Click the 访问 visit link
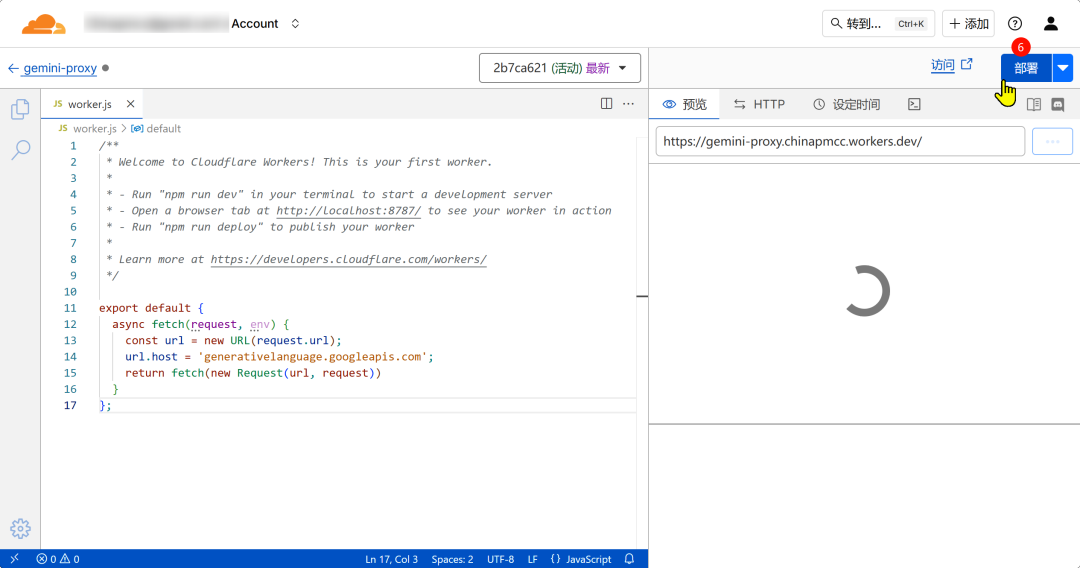 pyautogui.click(x=951, y=65)
